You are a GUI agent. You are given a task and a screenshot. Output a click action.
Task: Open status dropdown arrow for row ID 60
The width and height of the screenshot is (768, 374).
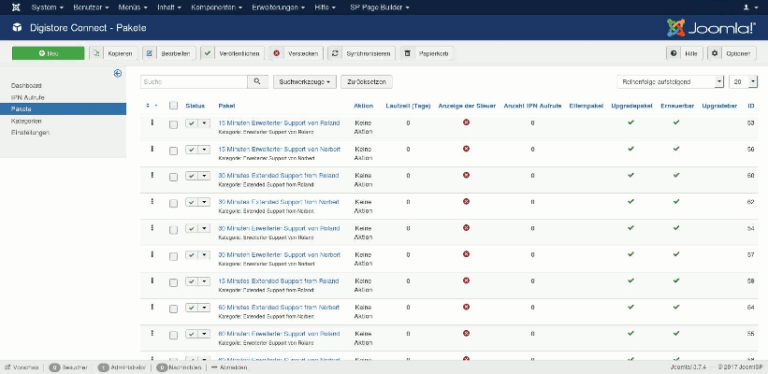pos(204,175)
